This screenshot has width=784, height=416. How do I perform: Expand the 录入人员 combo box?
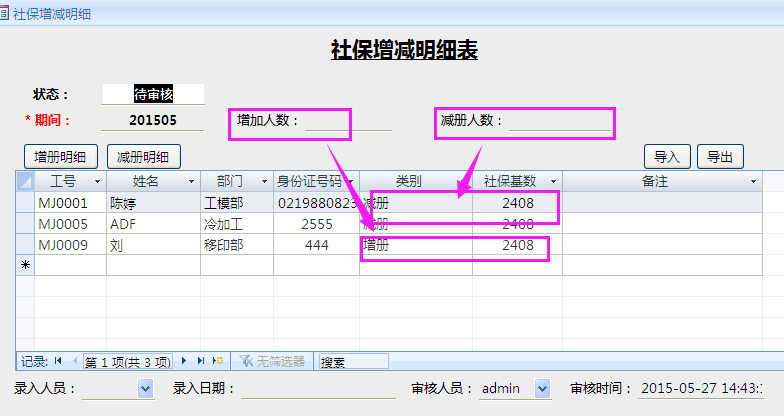[145, 388]
